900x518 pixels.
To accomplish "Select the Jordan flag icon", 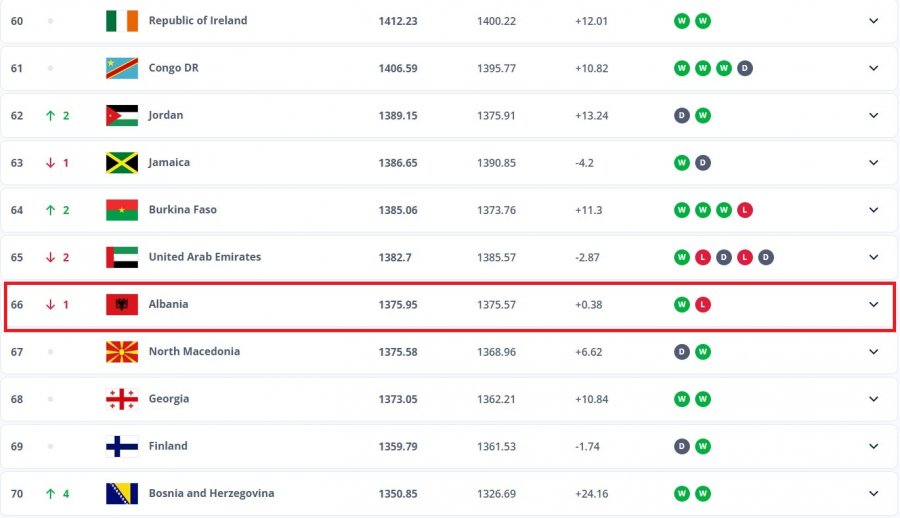I will [x=122, y=115].
